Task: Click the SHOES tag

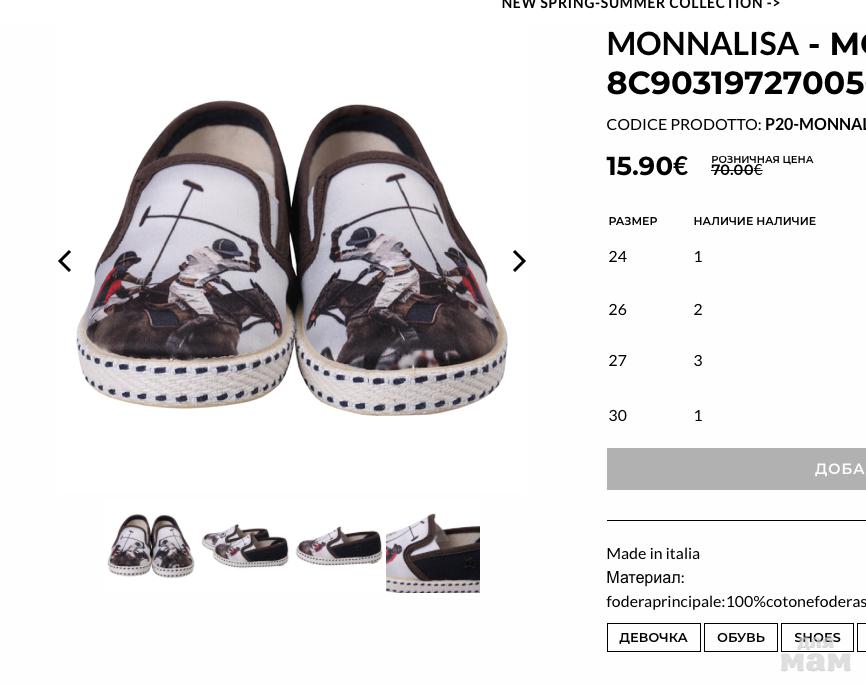Action: coord(817,638)
